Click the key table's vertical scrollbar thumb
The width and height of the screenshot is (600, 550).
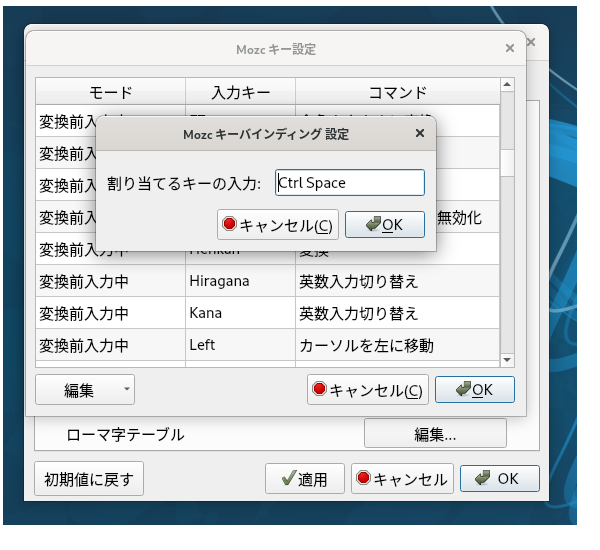(507, 163)
